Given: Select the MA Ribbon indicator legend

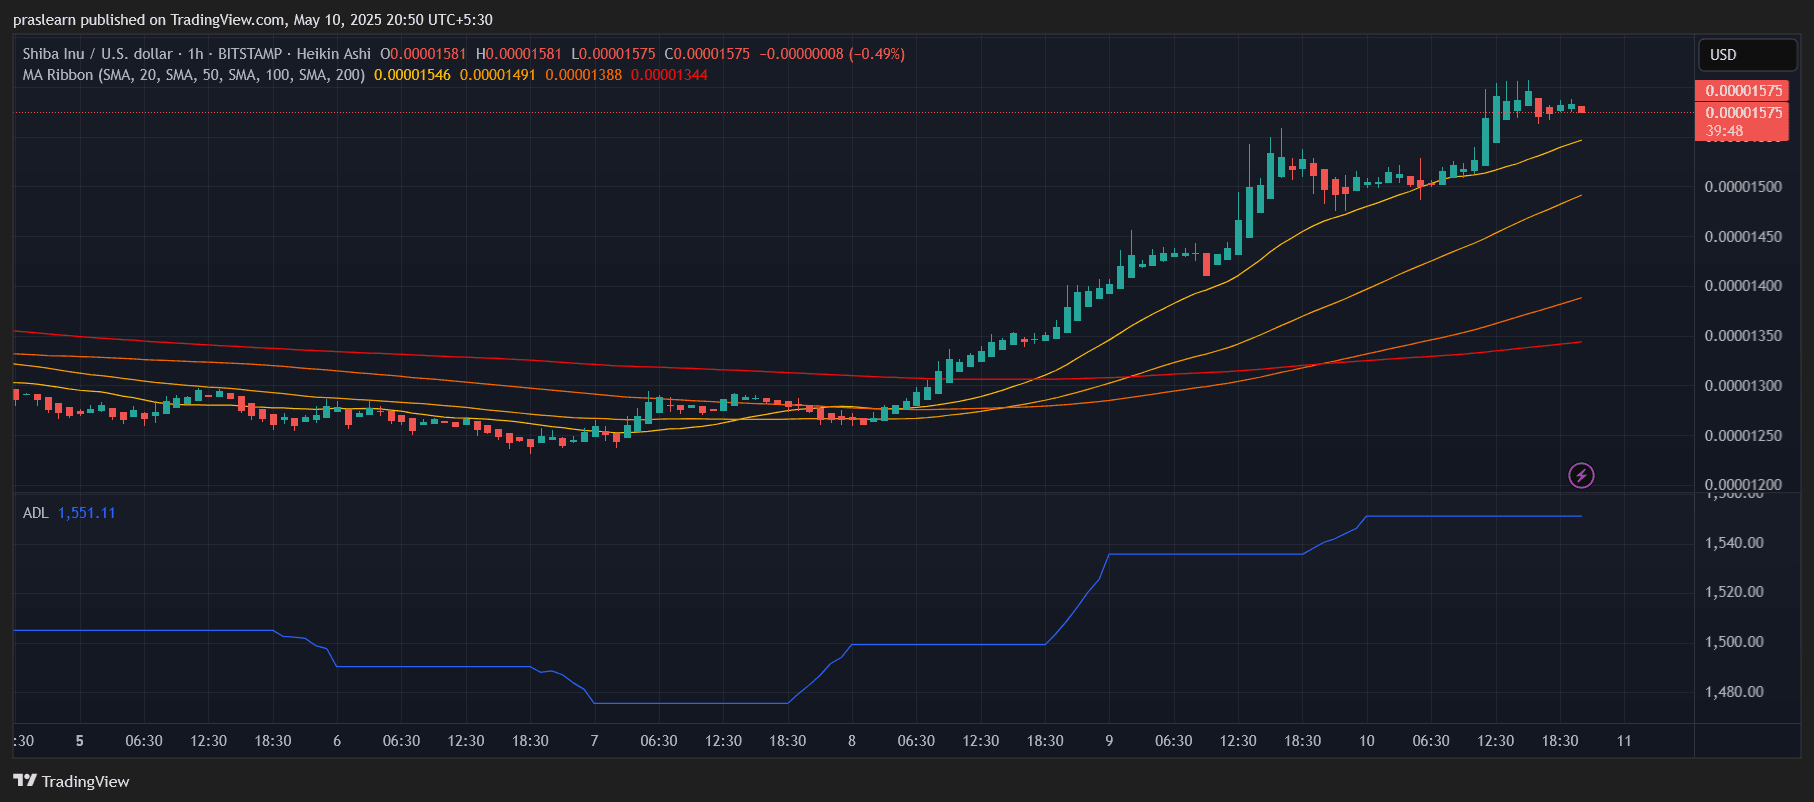Looking at the screenshot, I should (x=193, y=75).
